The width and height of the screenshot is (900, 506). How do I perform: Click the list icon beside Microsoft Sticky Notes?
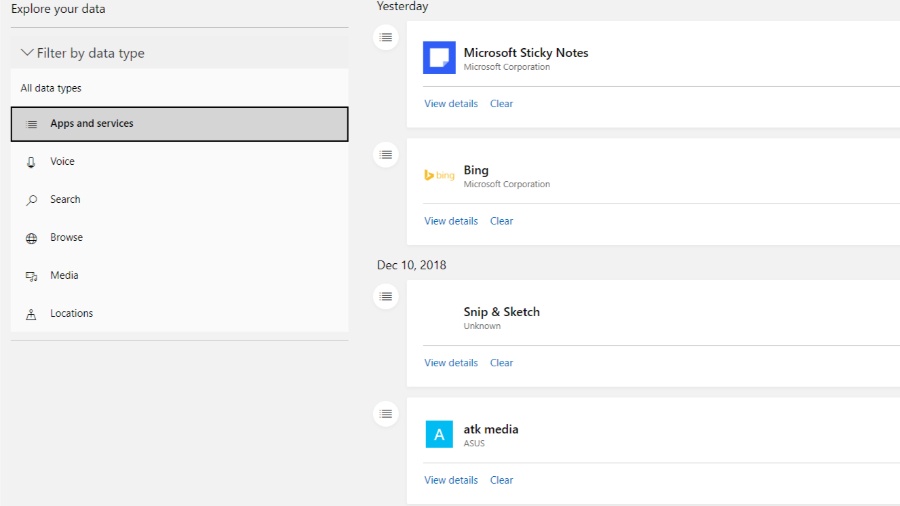[386, 37]
